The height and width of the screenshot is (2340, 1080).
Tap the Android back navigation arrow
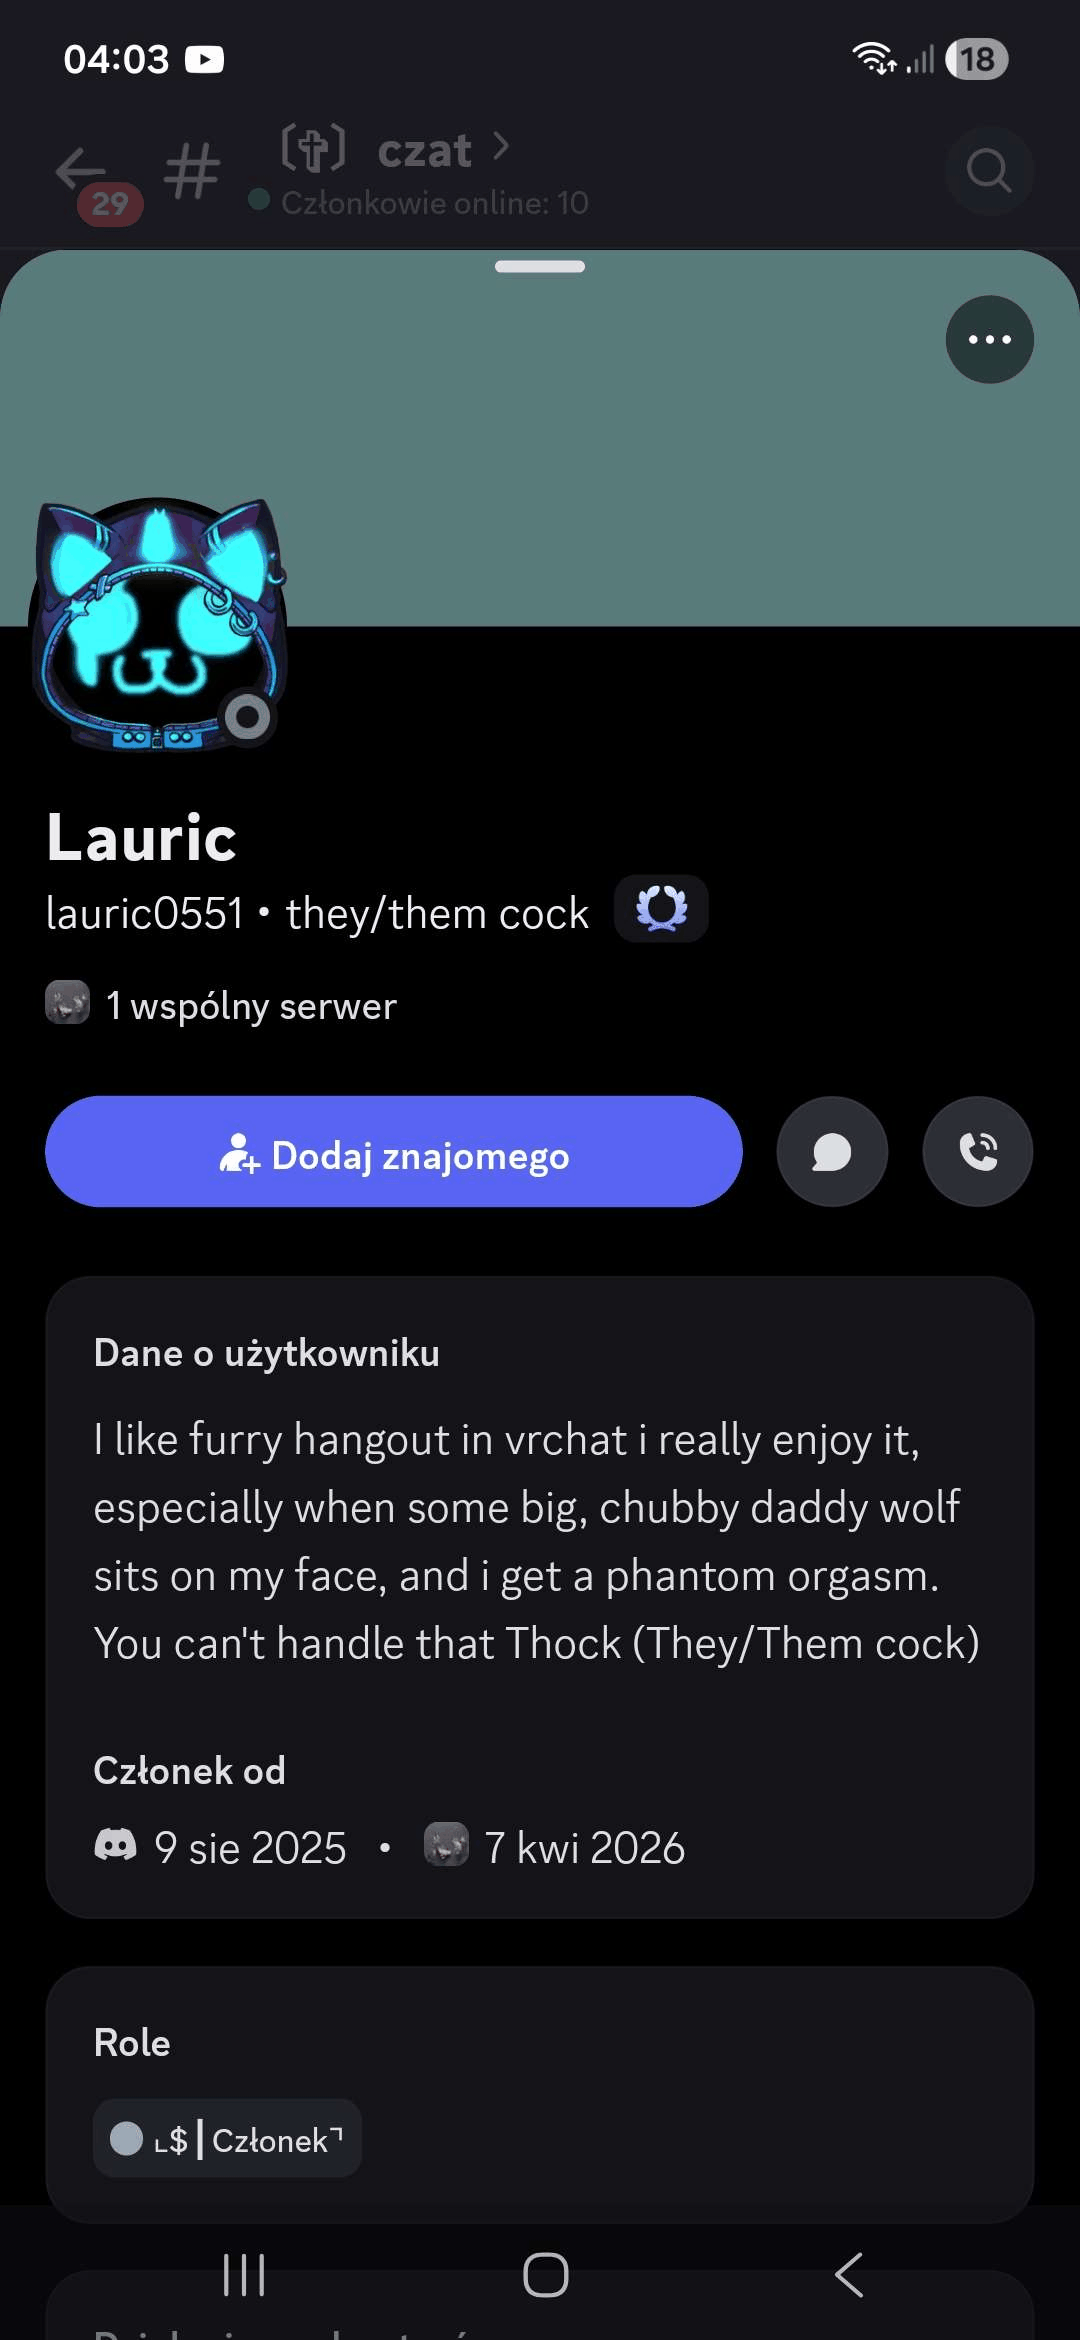(x=849, y=2275)
